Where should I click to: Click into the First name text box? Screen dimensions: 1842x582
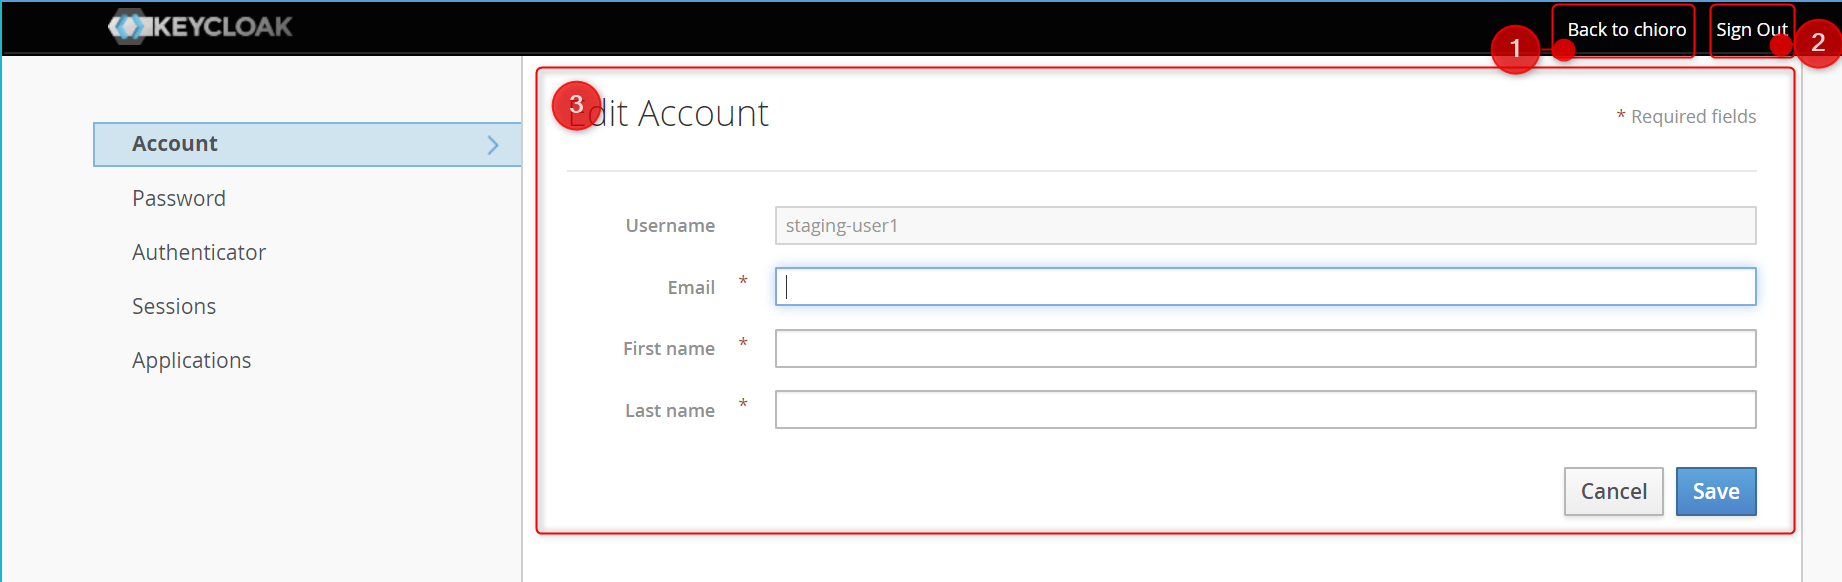(x=1264, y=349)
